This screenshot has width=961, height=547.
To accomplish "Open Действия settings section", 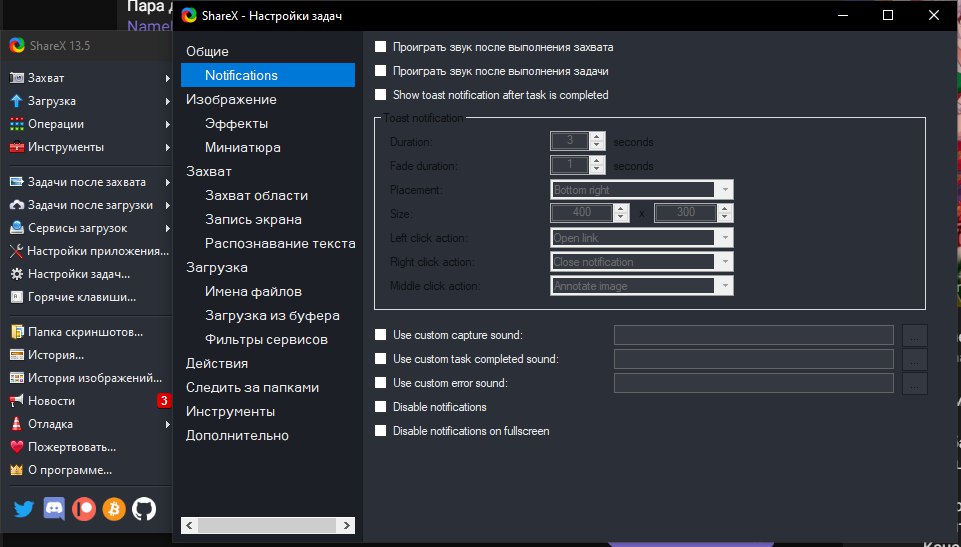I will 217,363.
